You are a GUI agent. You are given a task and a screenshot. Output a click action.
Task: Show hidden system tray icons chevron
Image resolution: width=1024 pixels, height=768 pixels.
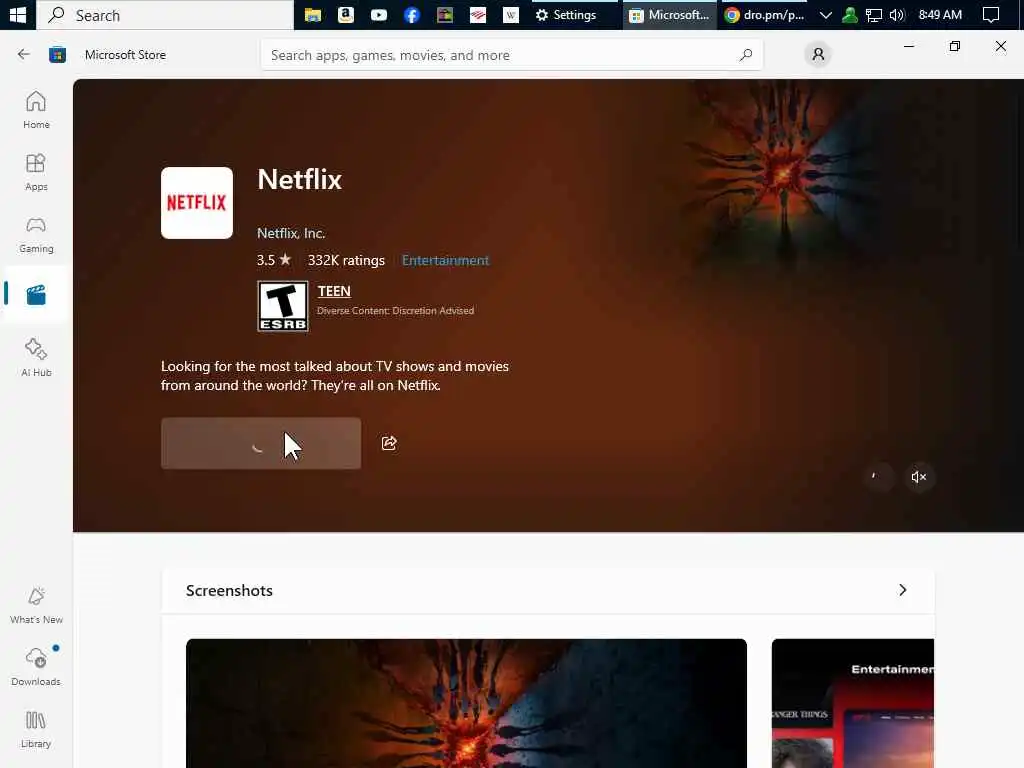click(825, 15)
